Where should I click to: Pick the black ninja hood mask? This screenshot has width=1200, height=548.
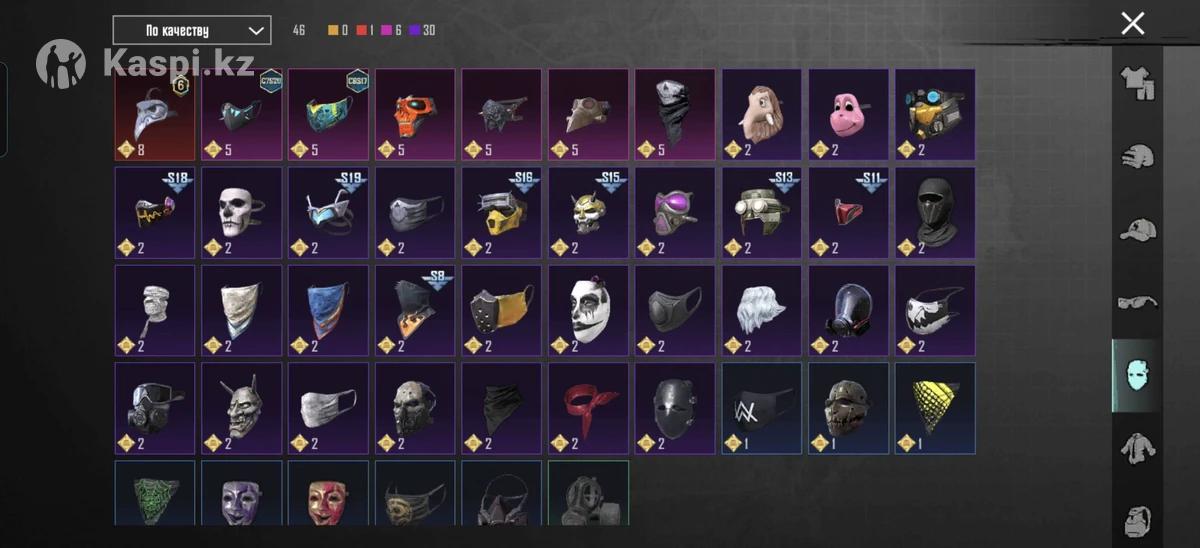coord(935,212)
